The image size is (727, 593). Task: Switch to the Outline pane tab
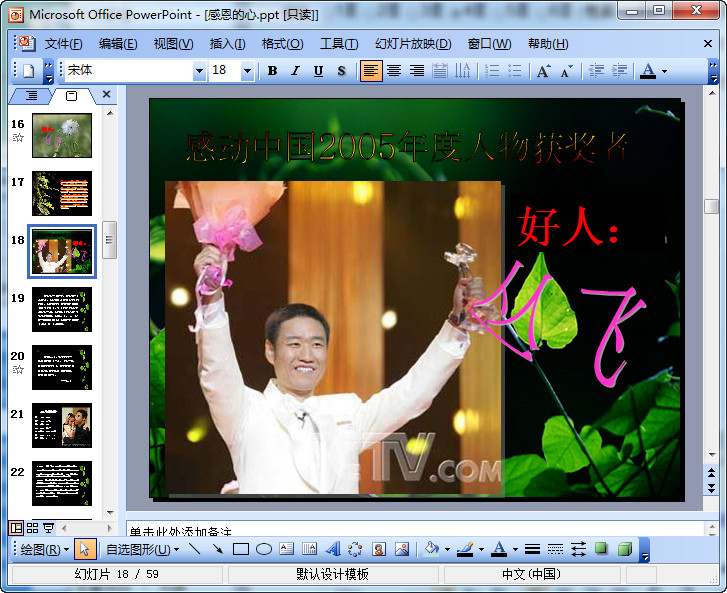[32, 96]
